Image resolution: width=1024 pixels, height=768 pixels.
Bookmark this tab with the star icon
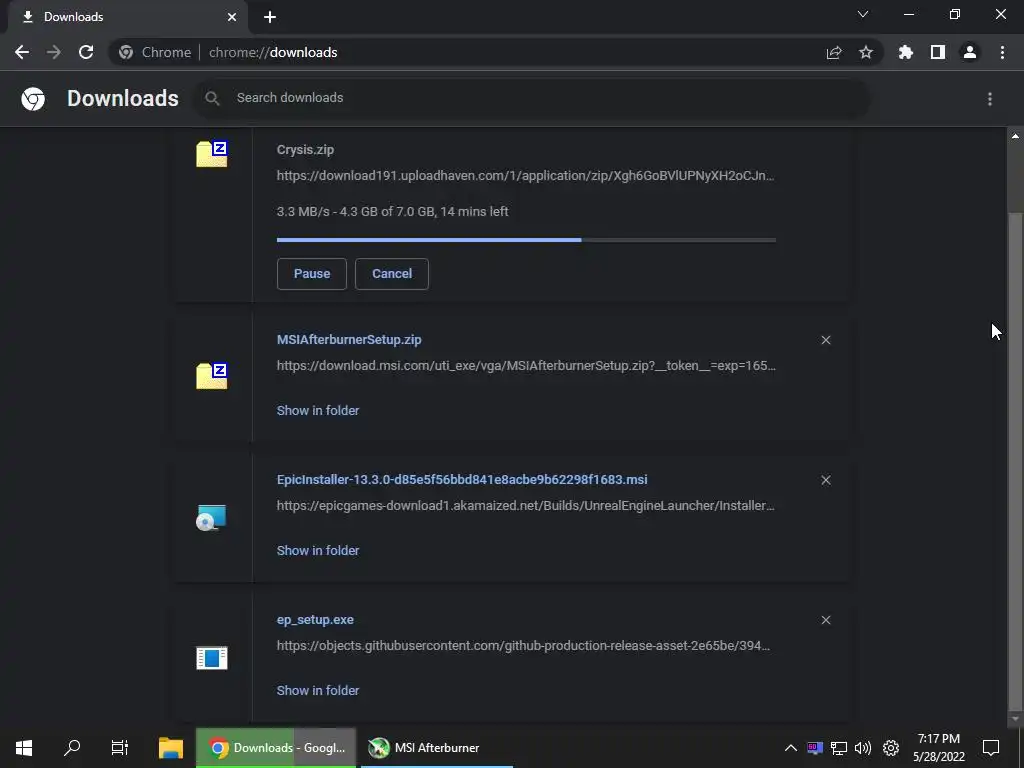(x=866, y=52)
